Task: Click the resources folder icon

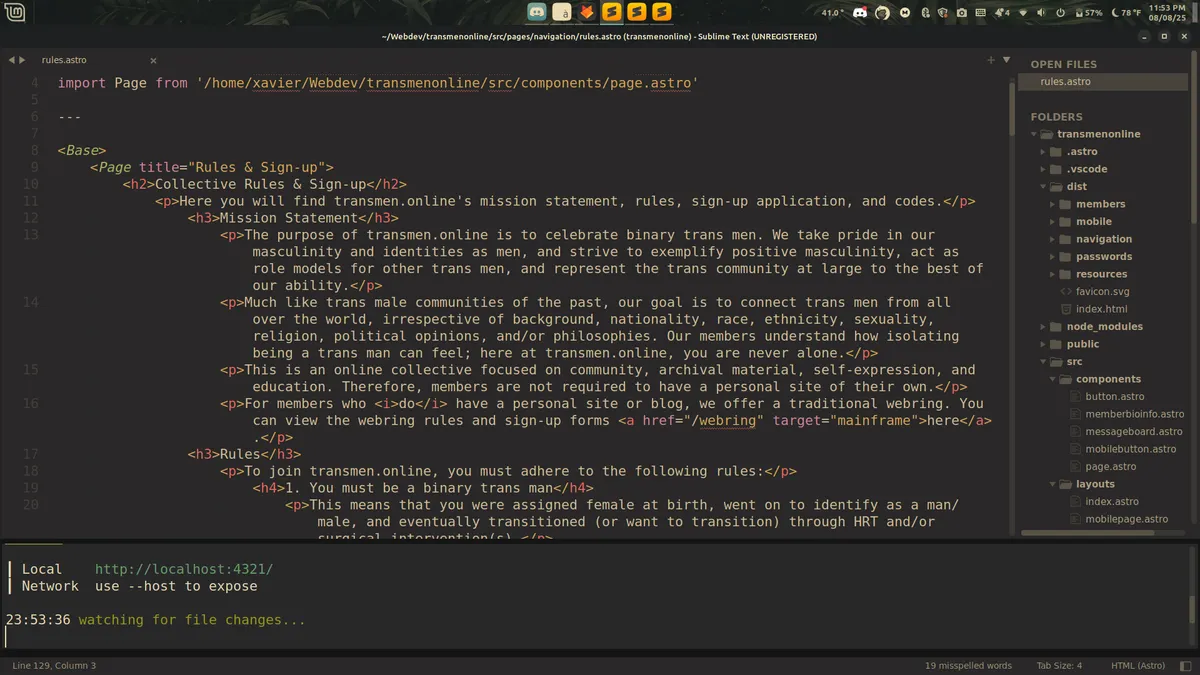Action: tap(1065, 274)
